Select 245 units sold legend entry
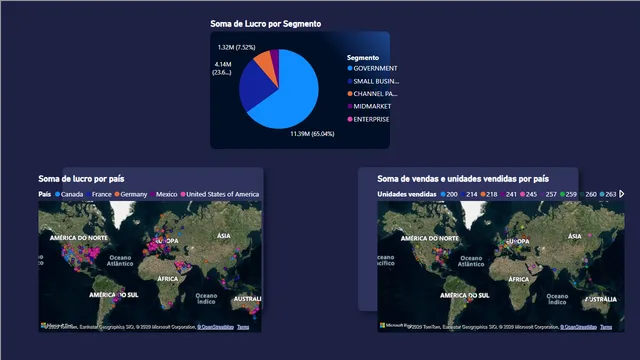The image size is (640, 360). (x=529, y=194)
